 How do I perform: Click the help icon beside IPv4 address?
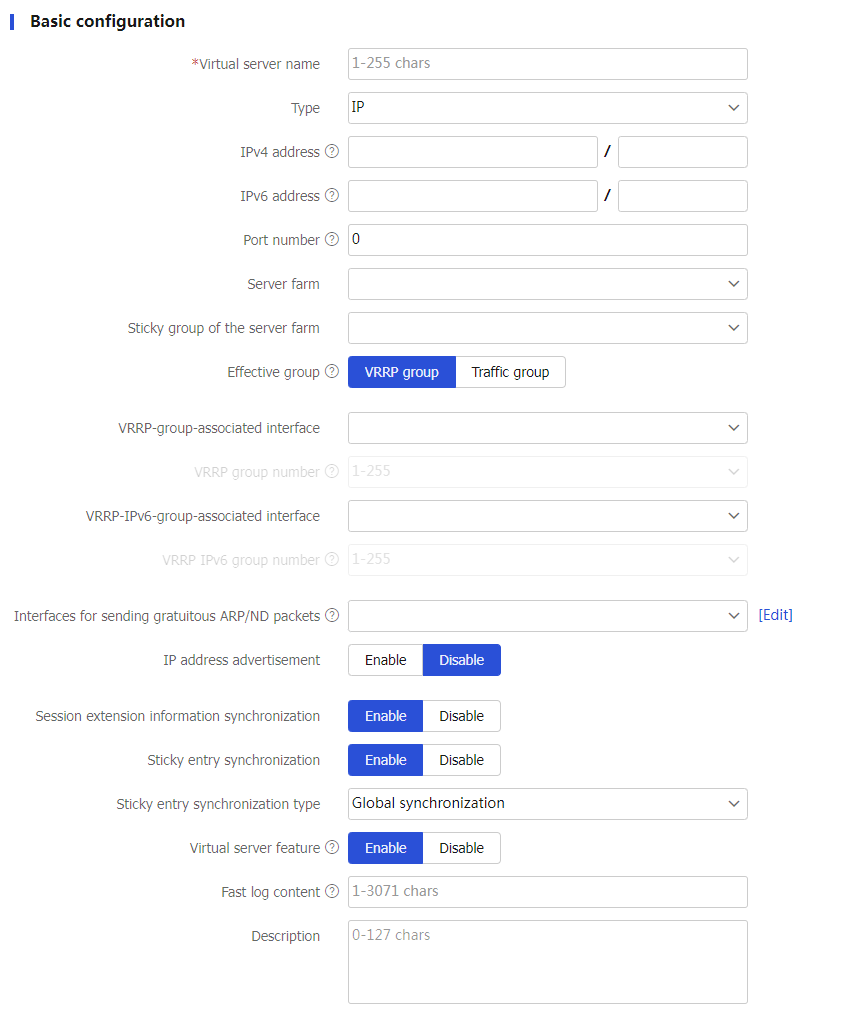coord(332,152)
